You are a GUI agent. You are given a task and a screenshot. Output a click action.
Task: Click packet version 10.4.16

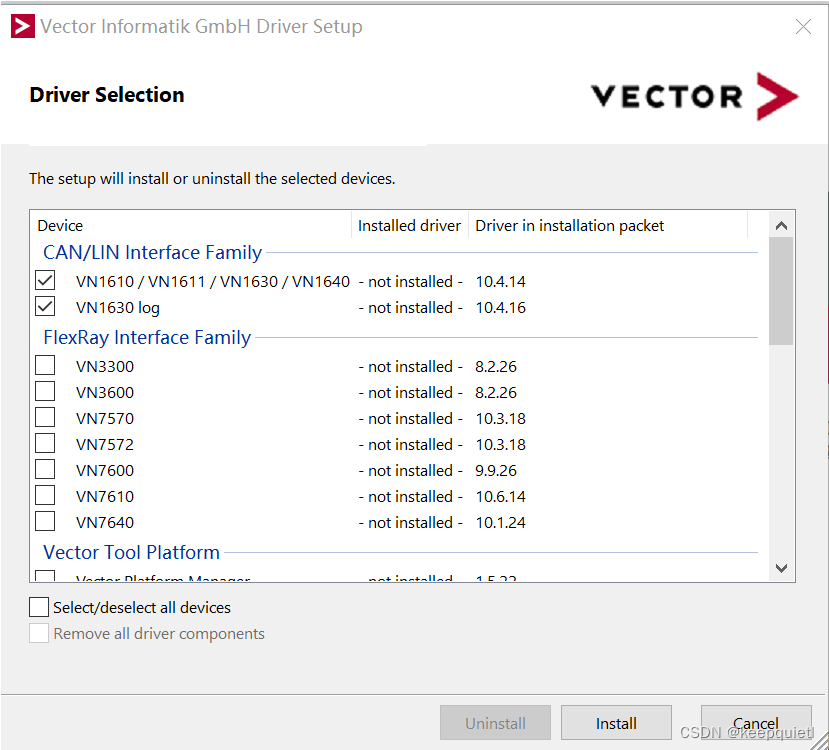click(x=500, y=308)
